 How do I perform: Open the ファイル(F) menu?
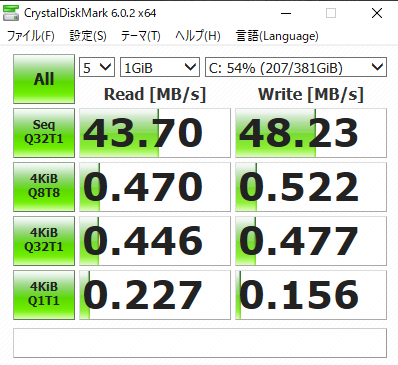click(x=31, y=36)
